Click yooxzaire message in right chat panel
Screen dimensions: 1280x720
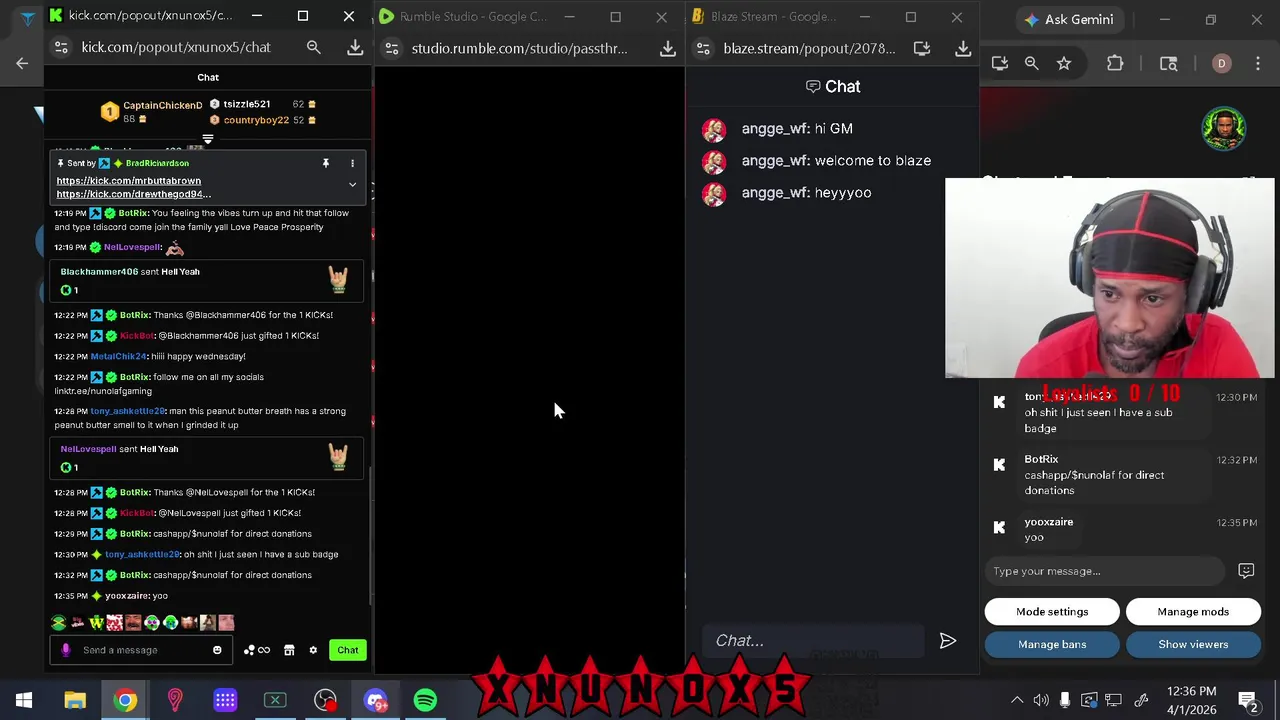[1049, 530]
